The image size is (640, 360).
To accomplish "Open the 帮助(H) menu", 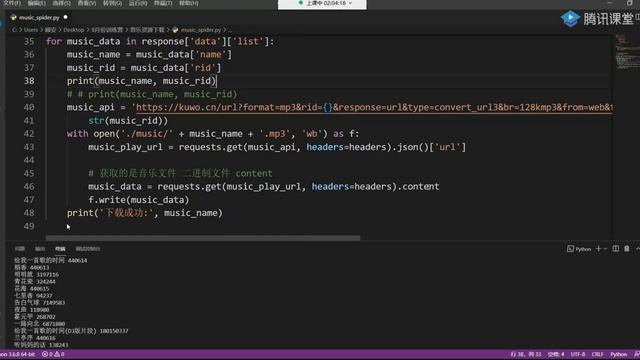I will [x=189, y=3].
